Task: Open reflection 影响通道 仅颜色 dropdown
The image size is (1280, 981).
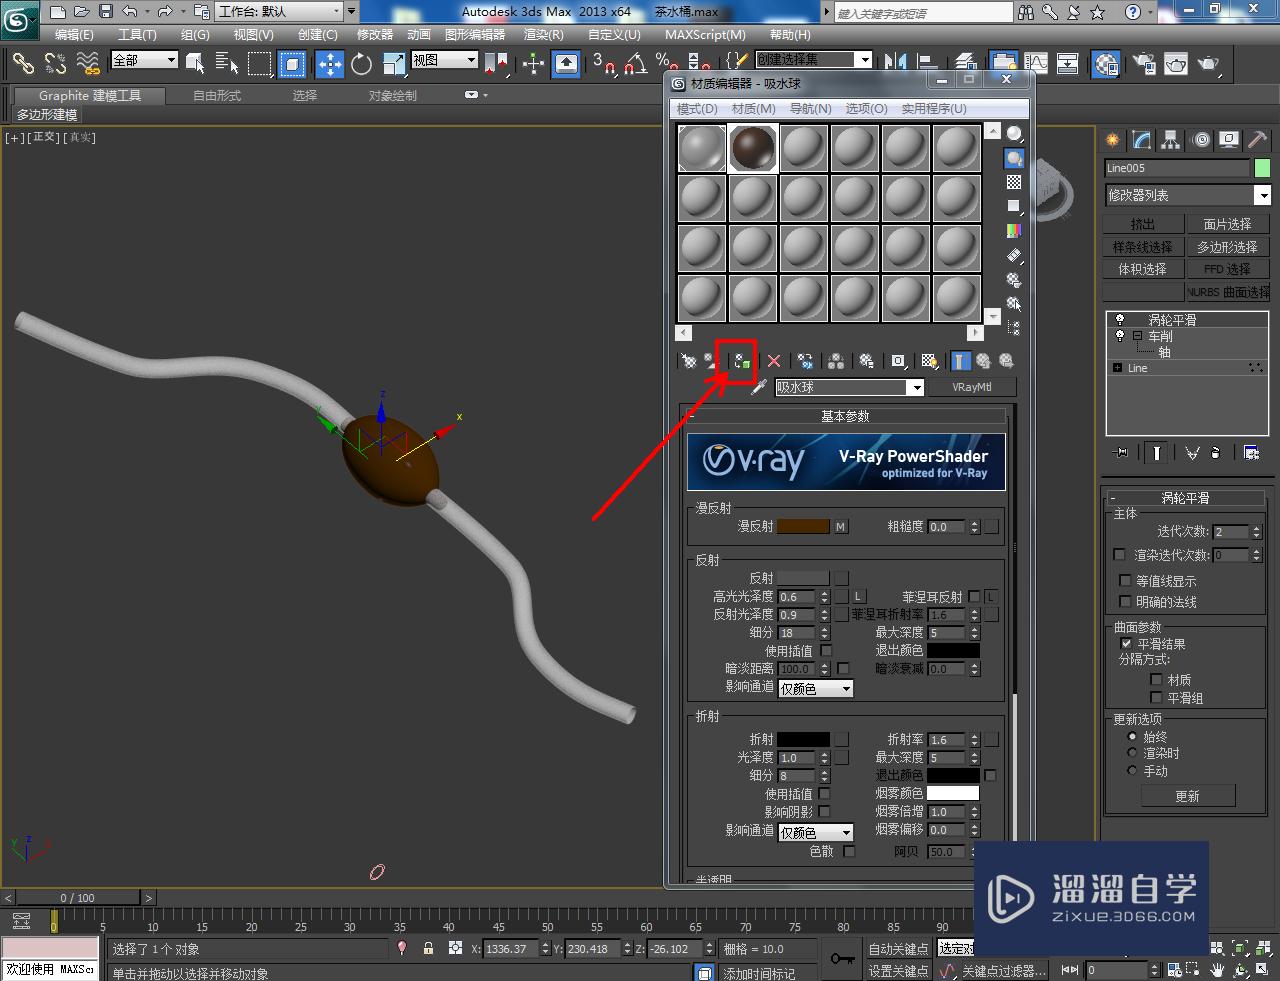Action: (x=816, y=688)
